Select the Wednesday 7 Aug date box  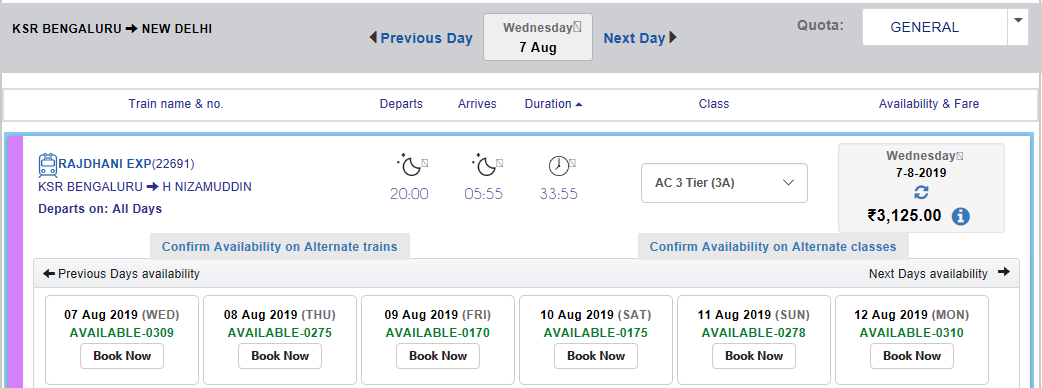(538, 37)
